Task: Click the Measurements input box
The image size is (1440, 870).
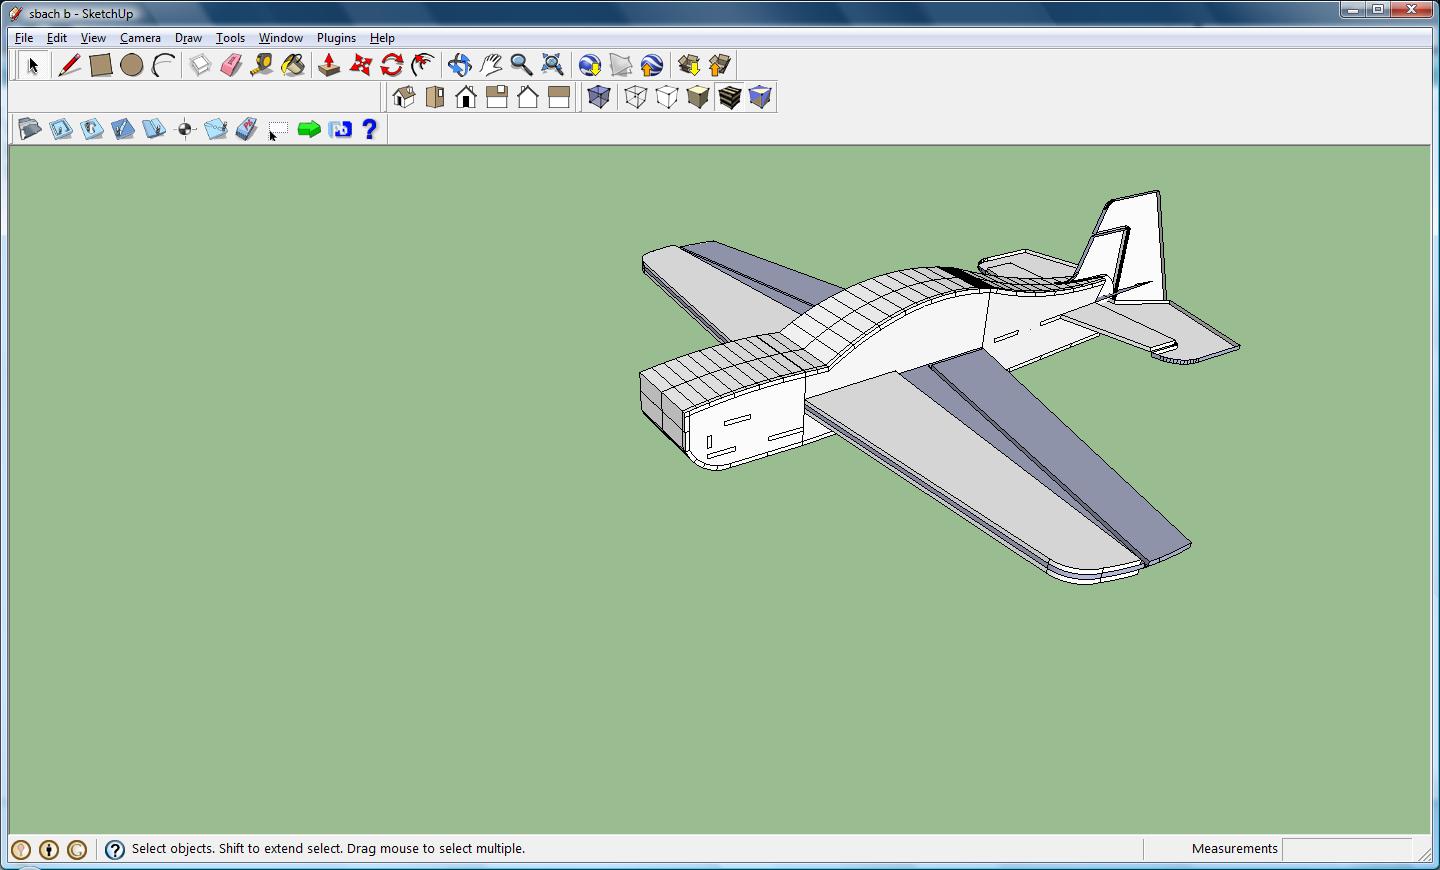Action: pyautogui.click(x=1346, y=849)
